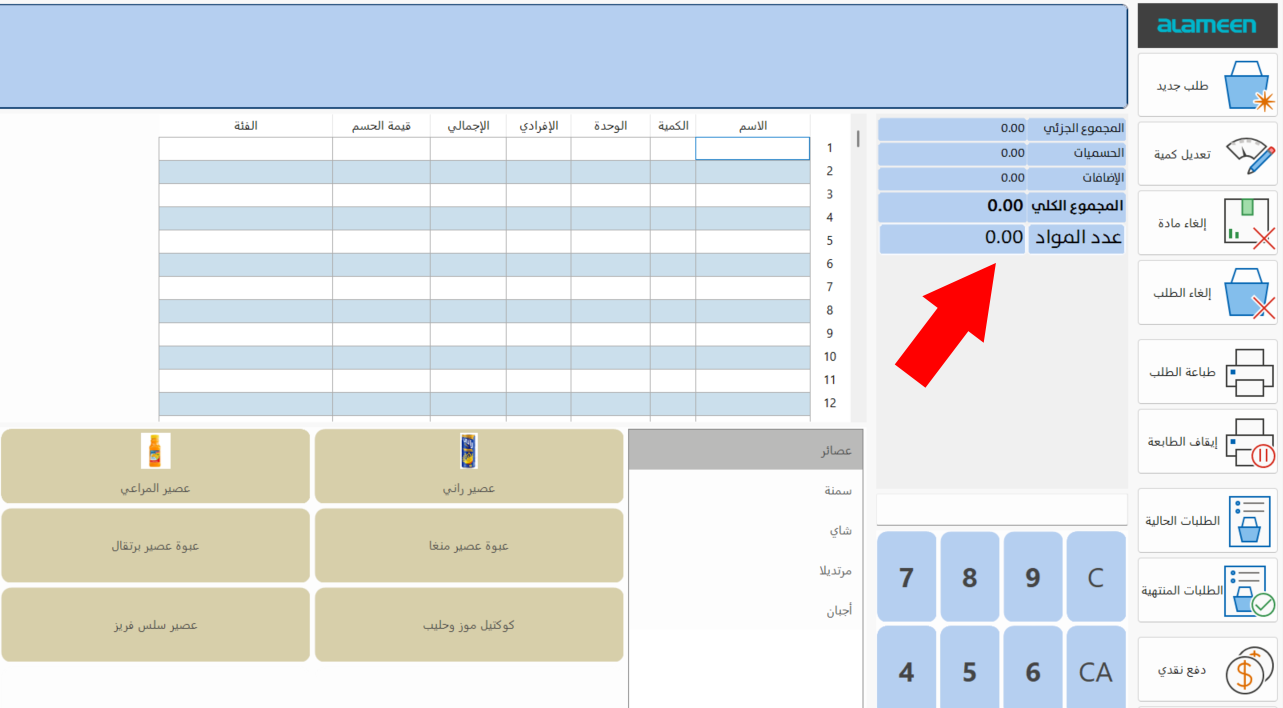Screen dimensions: 1283x708
Task: Add عصير المراعي to the order
Action: (155, 466)
